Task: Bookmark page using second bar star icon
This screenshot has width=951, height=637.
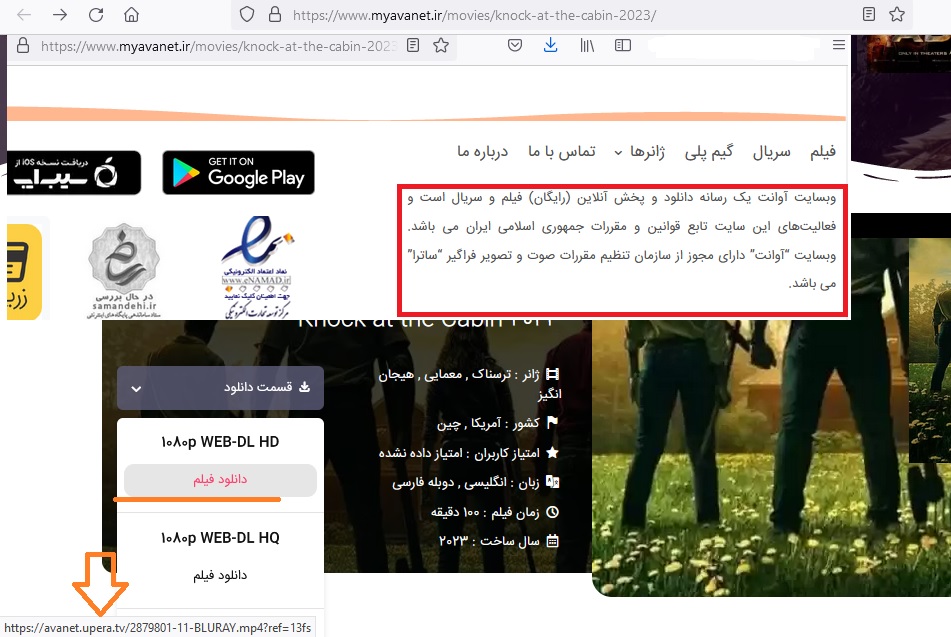Action: (441, 45)
